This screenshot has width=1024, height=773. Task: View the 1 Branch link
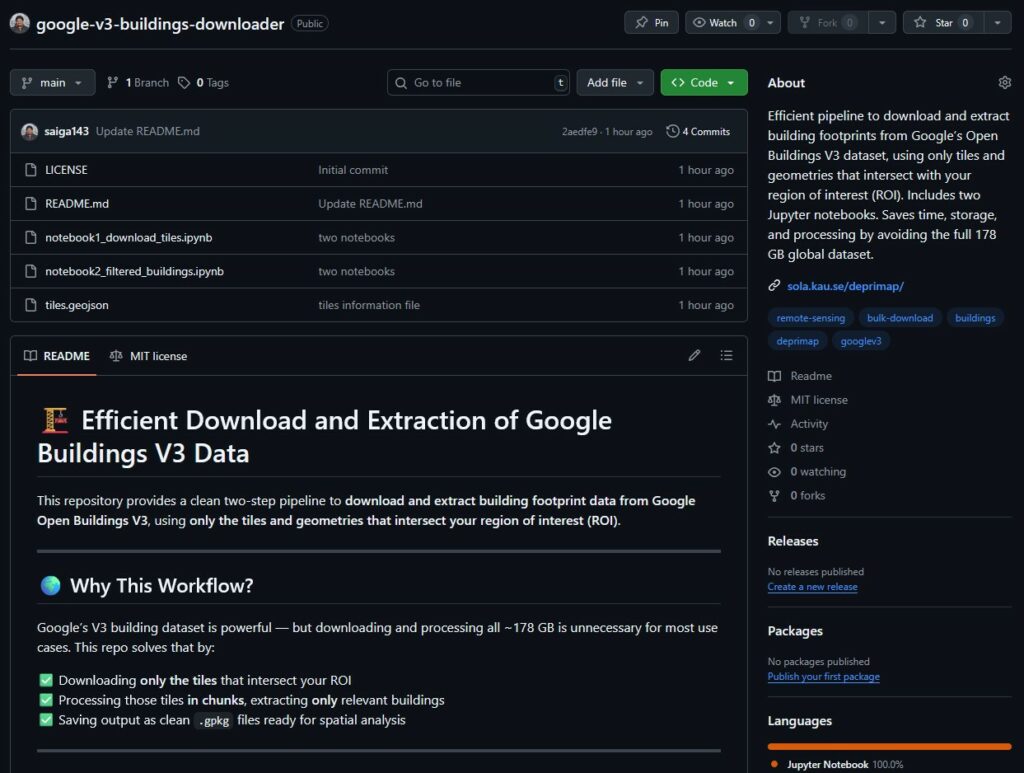pyautogui.click(x=138, y=83)
